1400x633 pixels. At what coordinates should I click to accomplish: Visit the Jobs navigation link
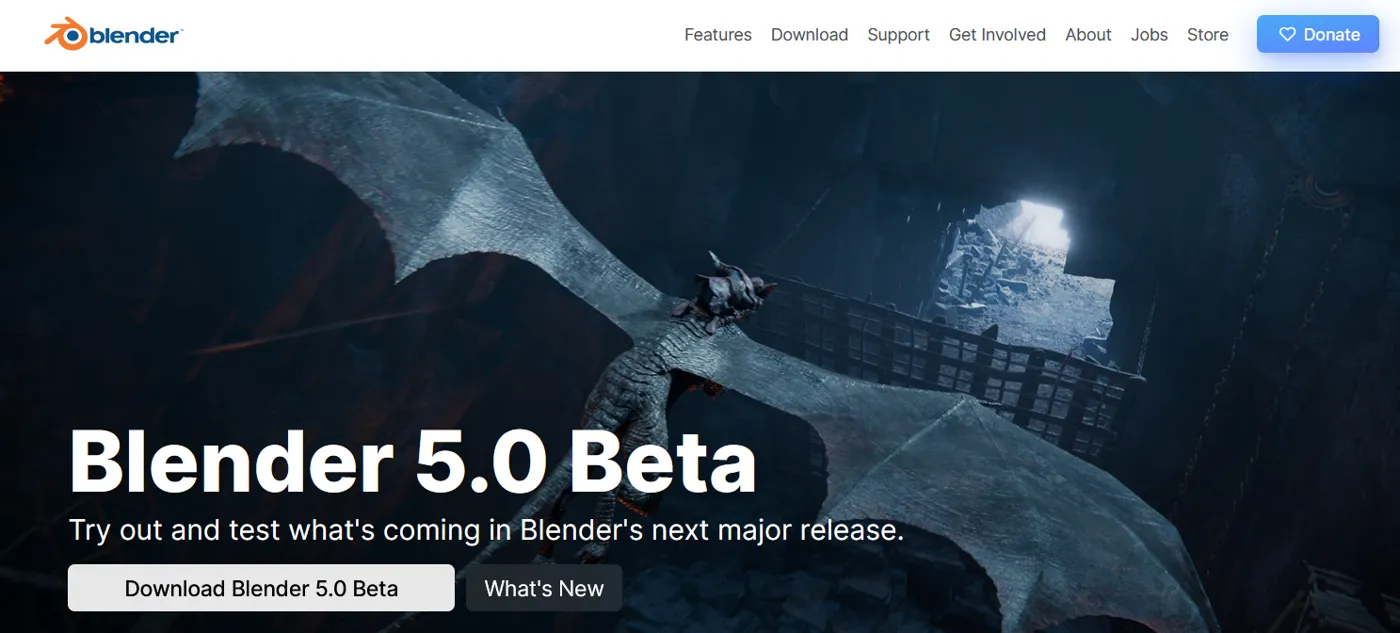point(1149,34)
